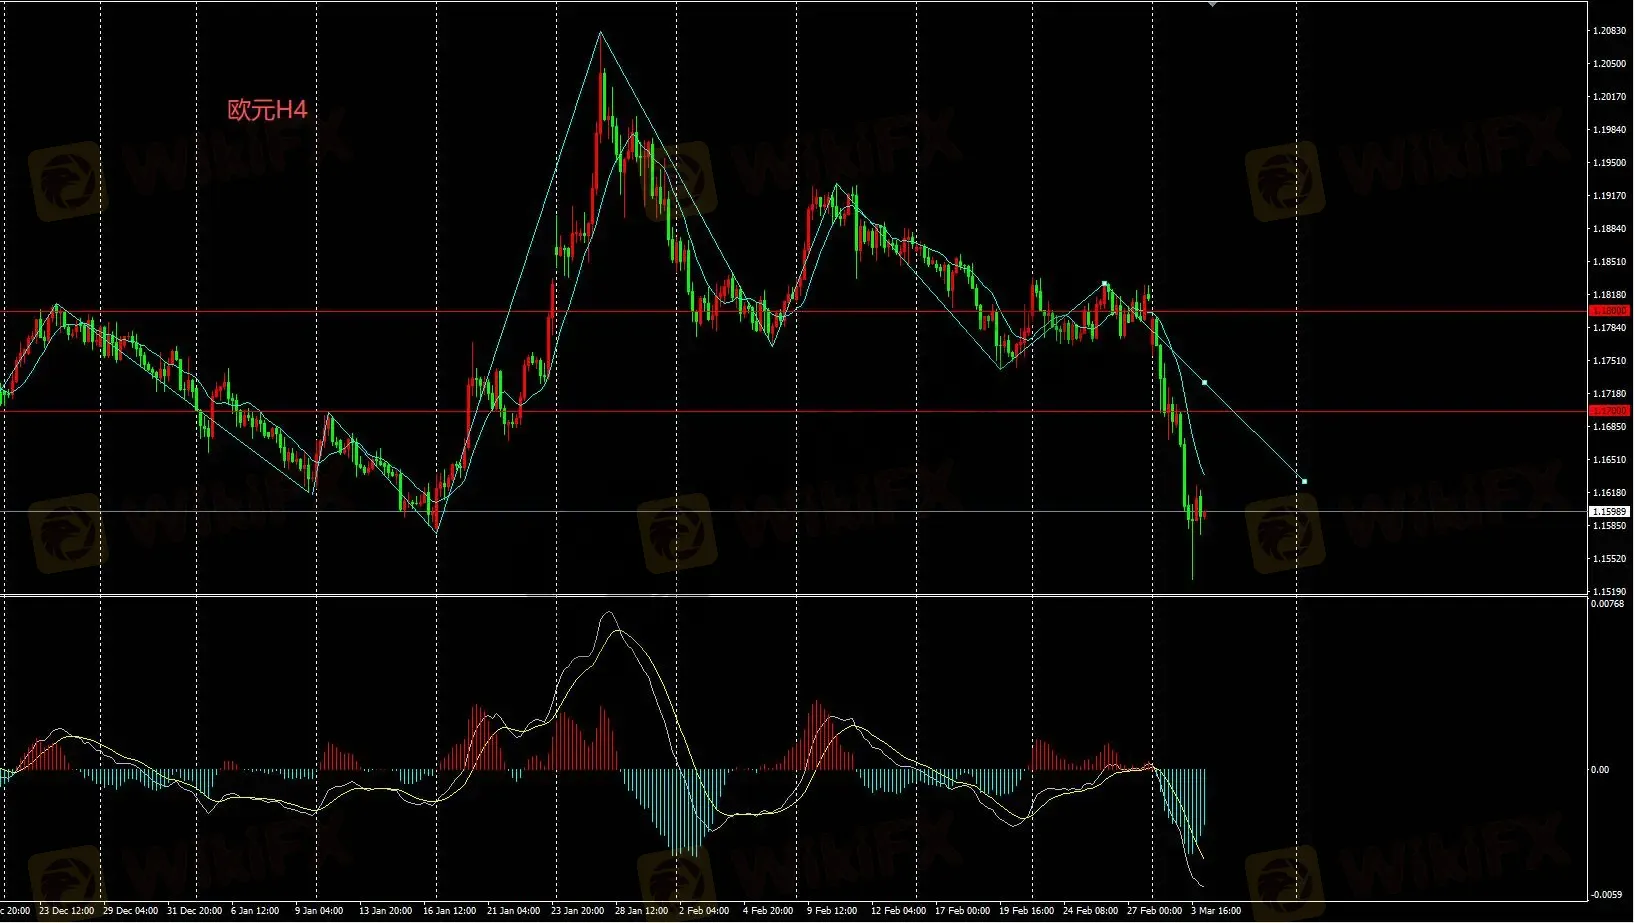
Task: Click the 17 Feb 00:00 time label
Action: point(962,911)
